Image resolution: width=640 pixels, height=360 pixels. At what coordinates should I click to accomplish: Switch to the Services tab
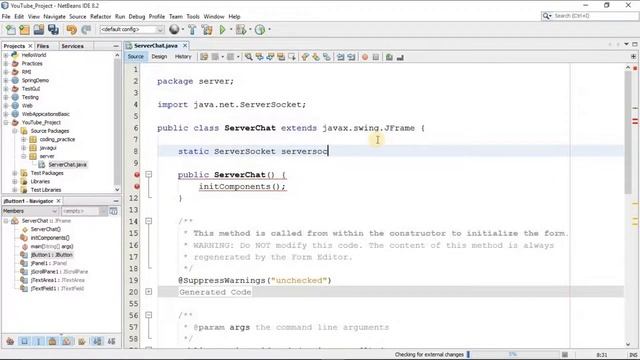[72, 46]
